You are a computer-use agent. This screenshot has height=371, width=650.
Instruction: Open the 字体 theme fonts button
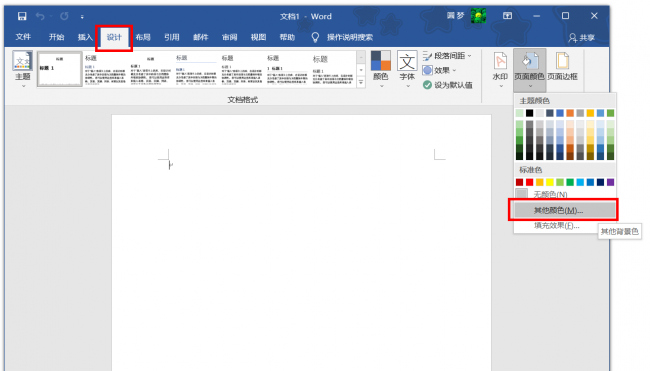(407, 69)
